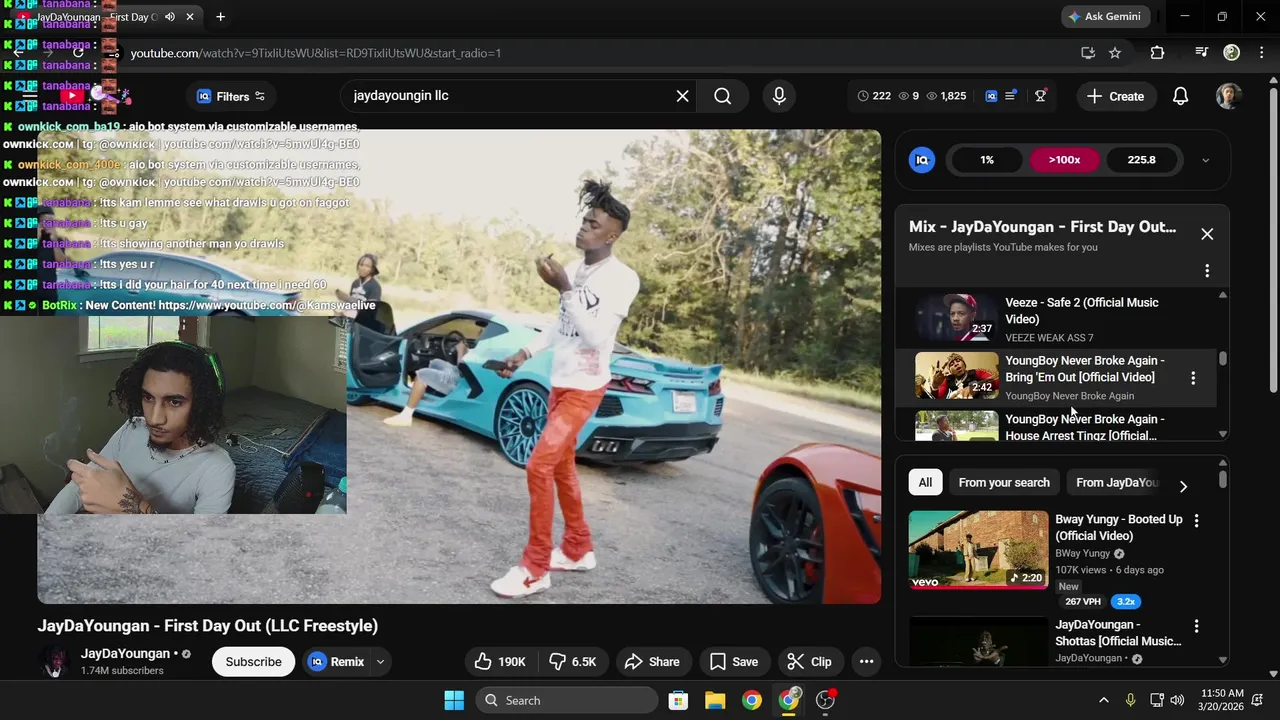Screen dimensions: 1280x720
Task: Open options for JayDaYoungan Shottas video
Action: click(1196, 626)
